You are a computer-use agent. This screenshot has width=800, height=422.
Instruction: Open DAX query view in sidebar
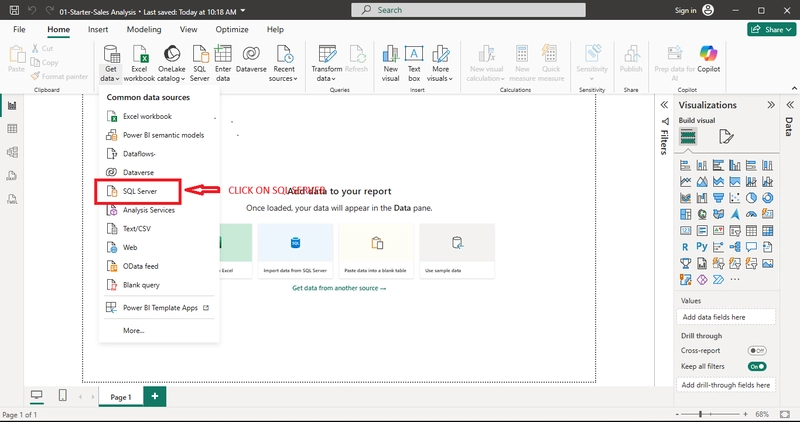pos(12,176)
